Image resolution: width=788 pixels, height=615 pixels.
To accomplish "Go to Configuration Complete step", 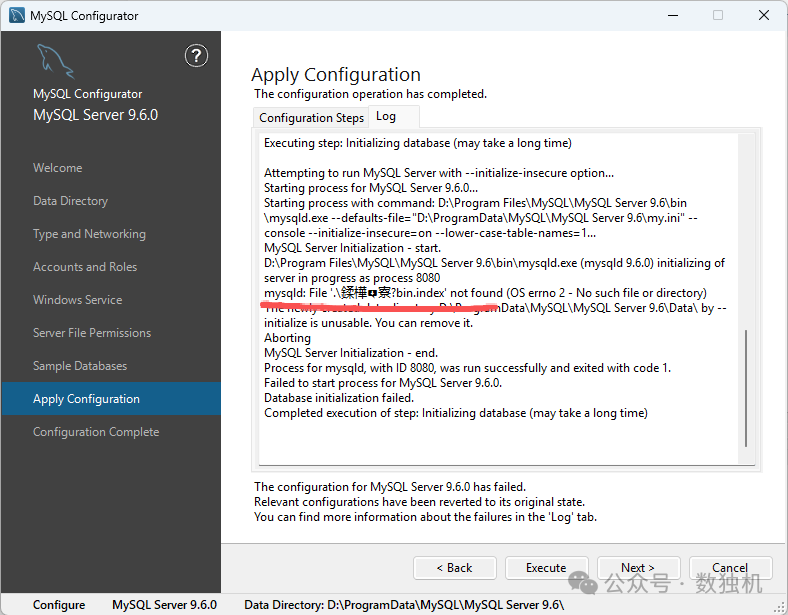I will tap(96, 432).
